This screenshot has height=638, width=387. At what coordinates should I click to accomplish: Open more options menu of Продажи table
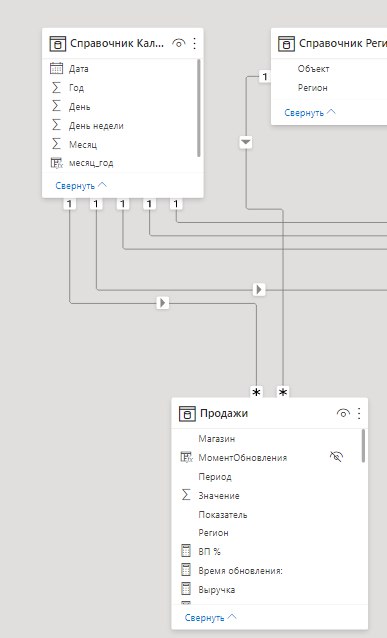click(x=359, y=413)
